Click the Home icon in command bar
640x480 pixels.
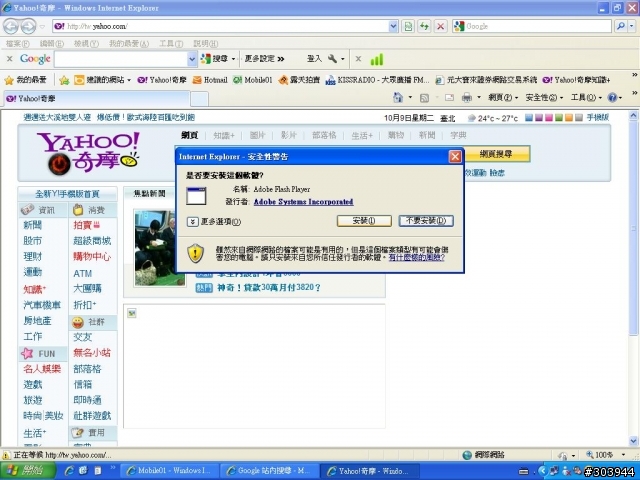(398, 98)
